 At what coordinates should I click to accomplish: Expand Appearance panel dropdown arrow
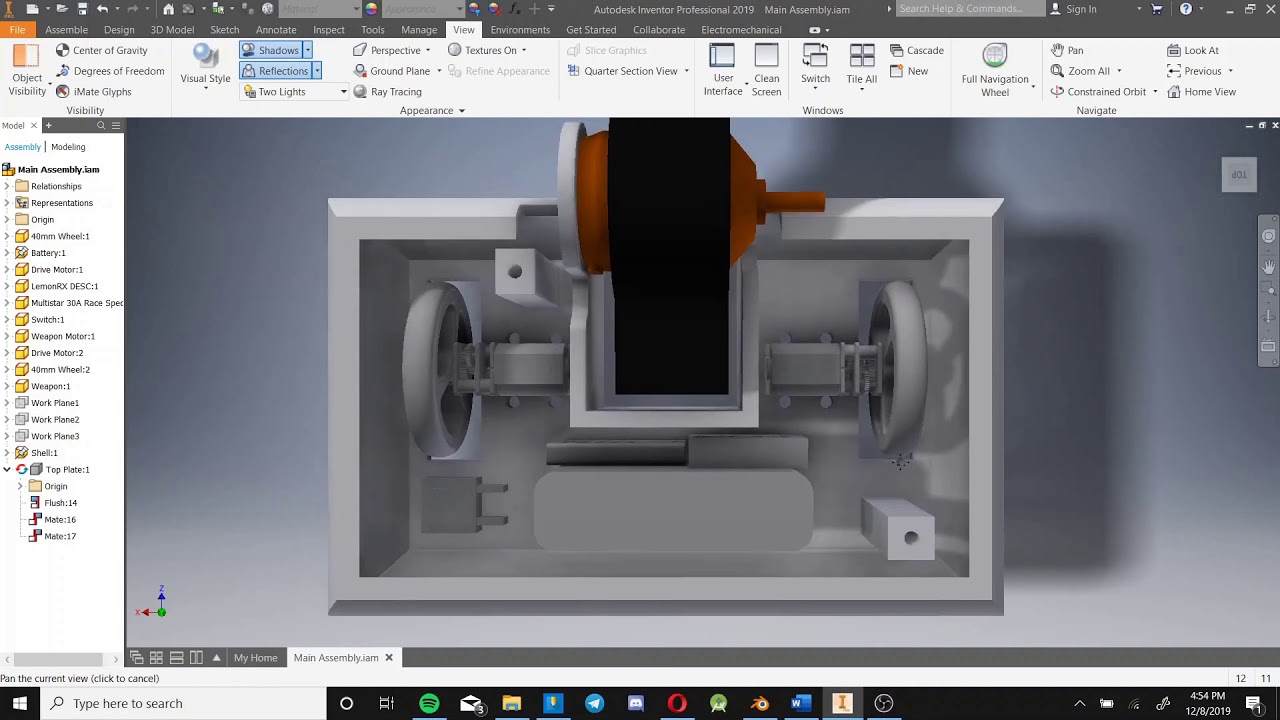tap(462, 111)
